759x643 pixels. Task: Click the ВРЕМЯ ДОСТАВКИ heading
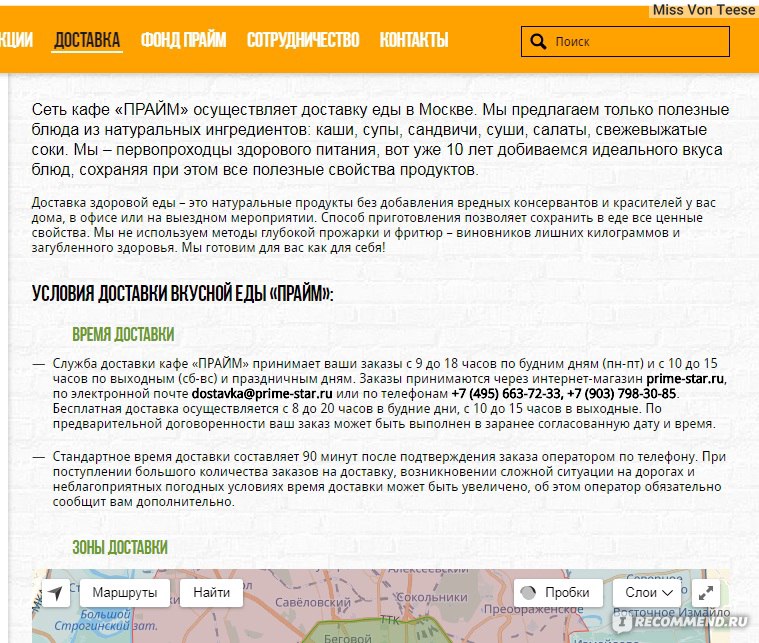tap(123, 335)
